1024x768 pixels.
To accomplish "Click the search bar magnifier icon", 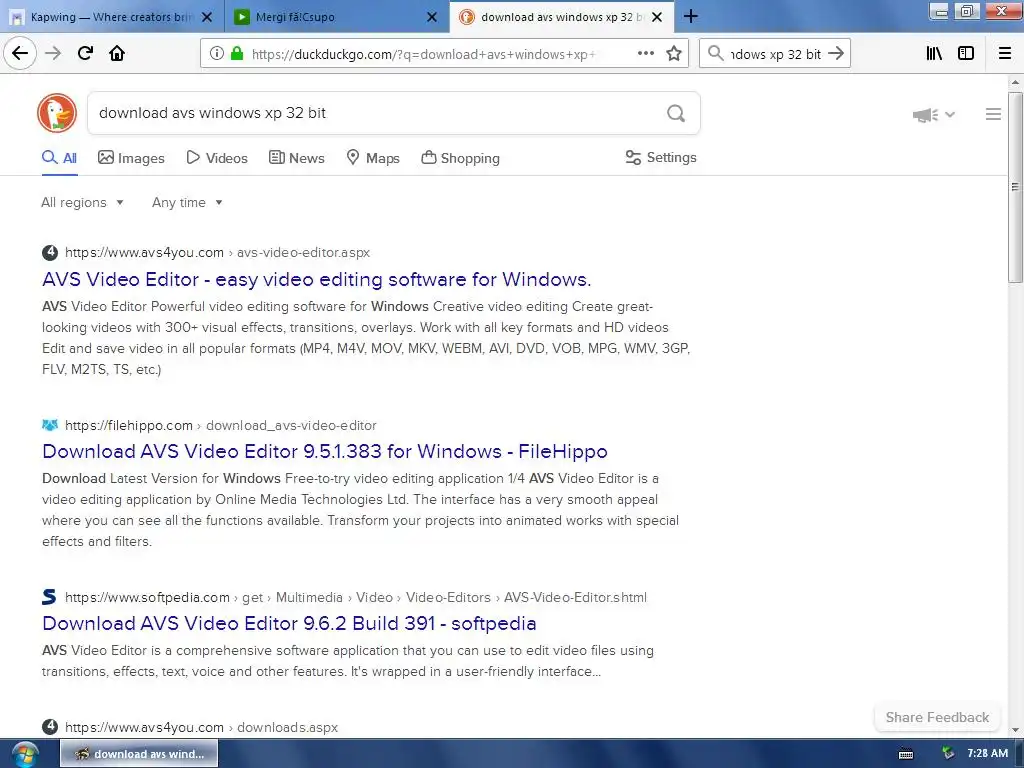I will (x=715, y=54).
